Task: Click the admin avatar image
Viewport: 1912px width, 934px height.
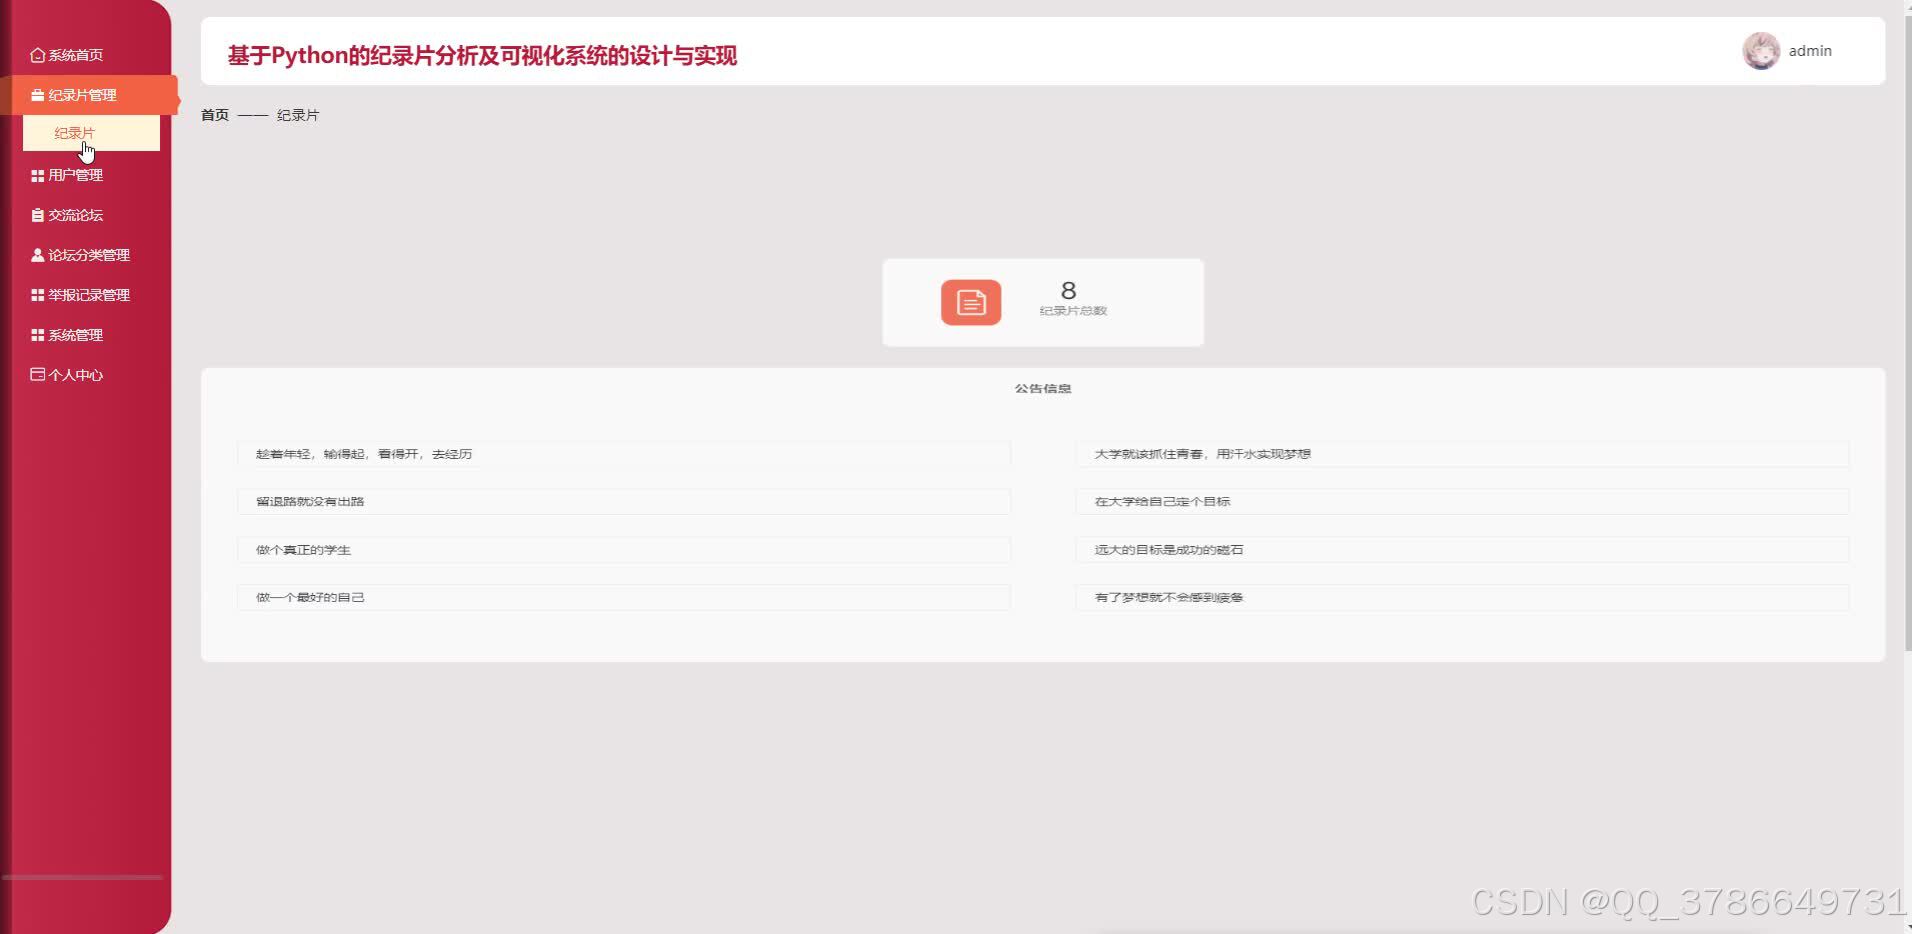Action: tap(1762, 50)
